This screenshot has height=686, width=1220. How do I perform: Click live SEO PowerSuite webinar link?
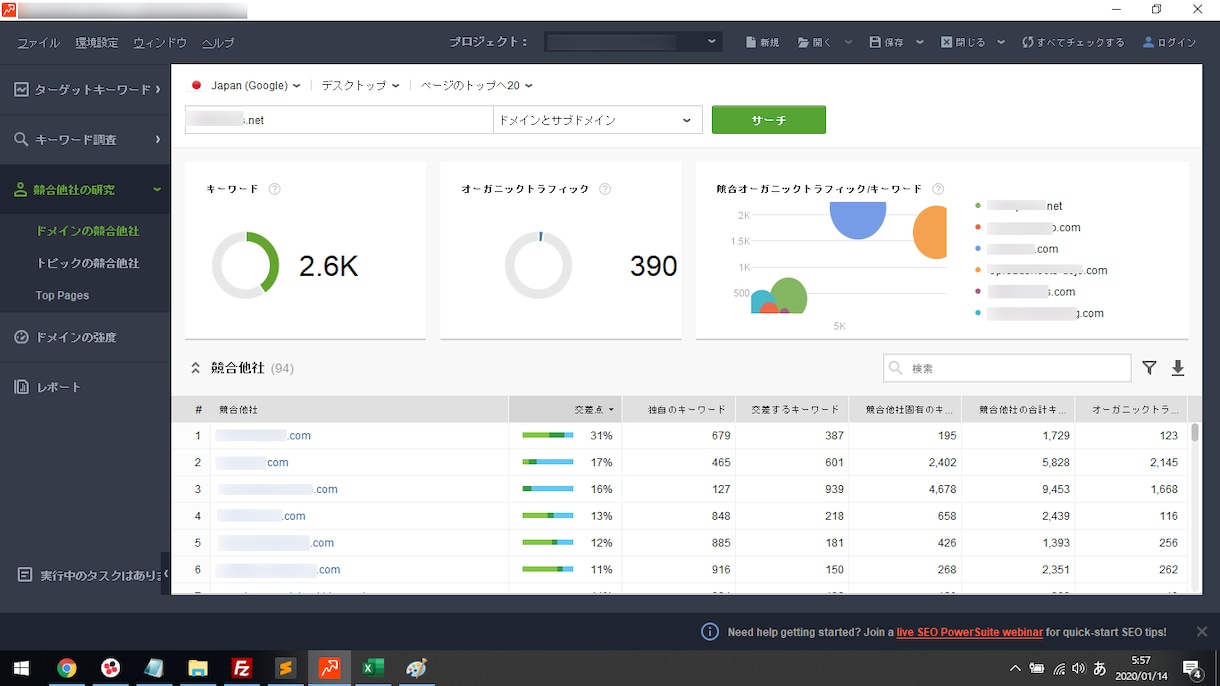click(969, 632)
